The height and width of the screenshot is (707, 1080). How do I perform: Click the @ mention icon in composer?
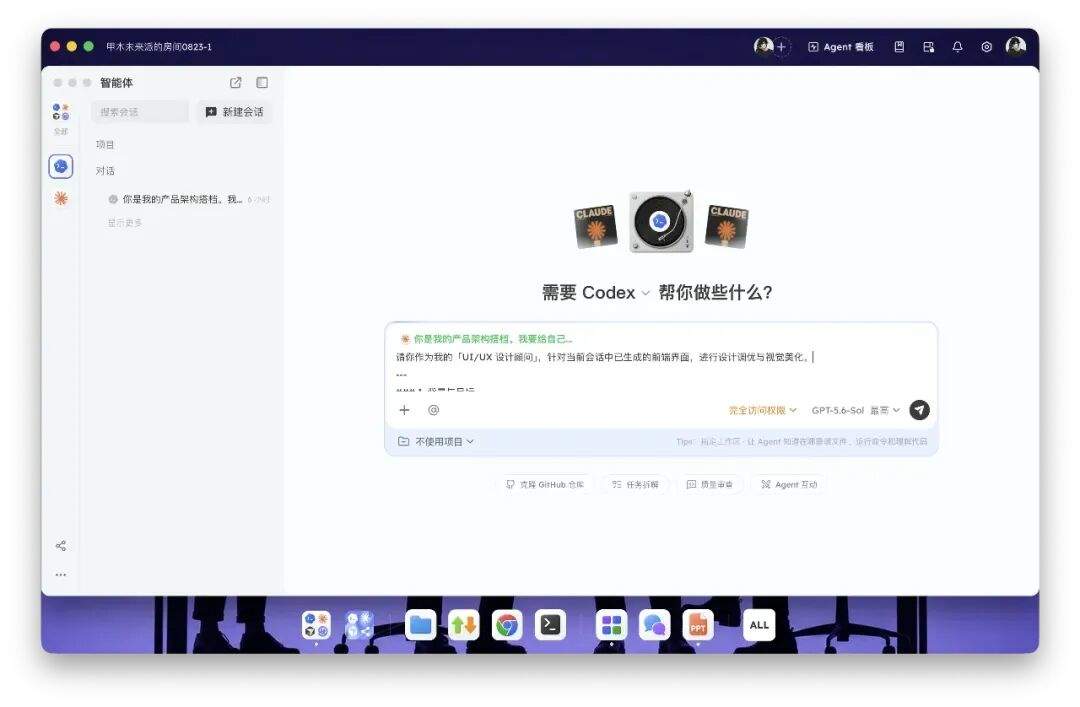[x=433, y=410]
